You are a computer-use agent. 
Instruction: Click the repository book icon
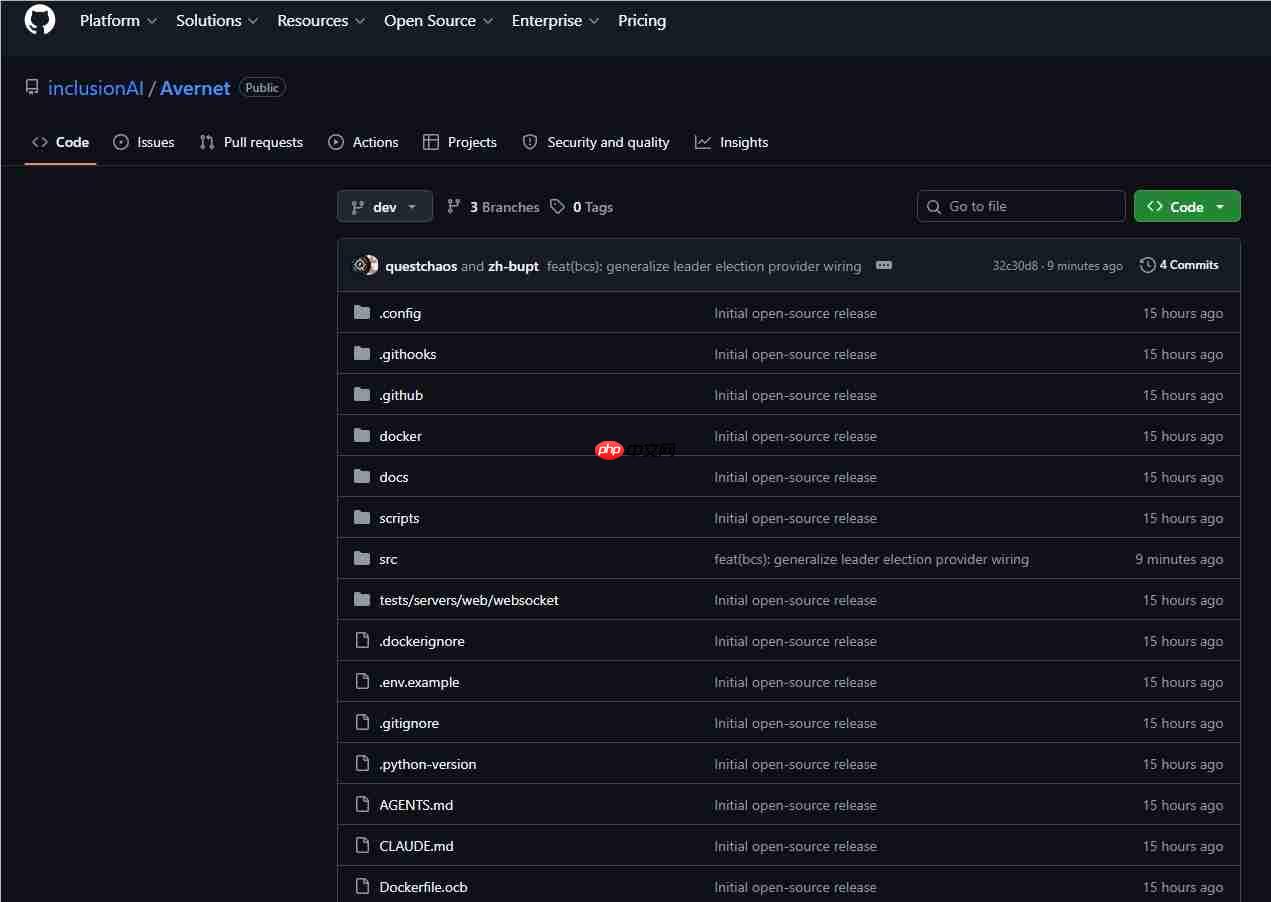[x=32, y=88]
